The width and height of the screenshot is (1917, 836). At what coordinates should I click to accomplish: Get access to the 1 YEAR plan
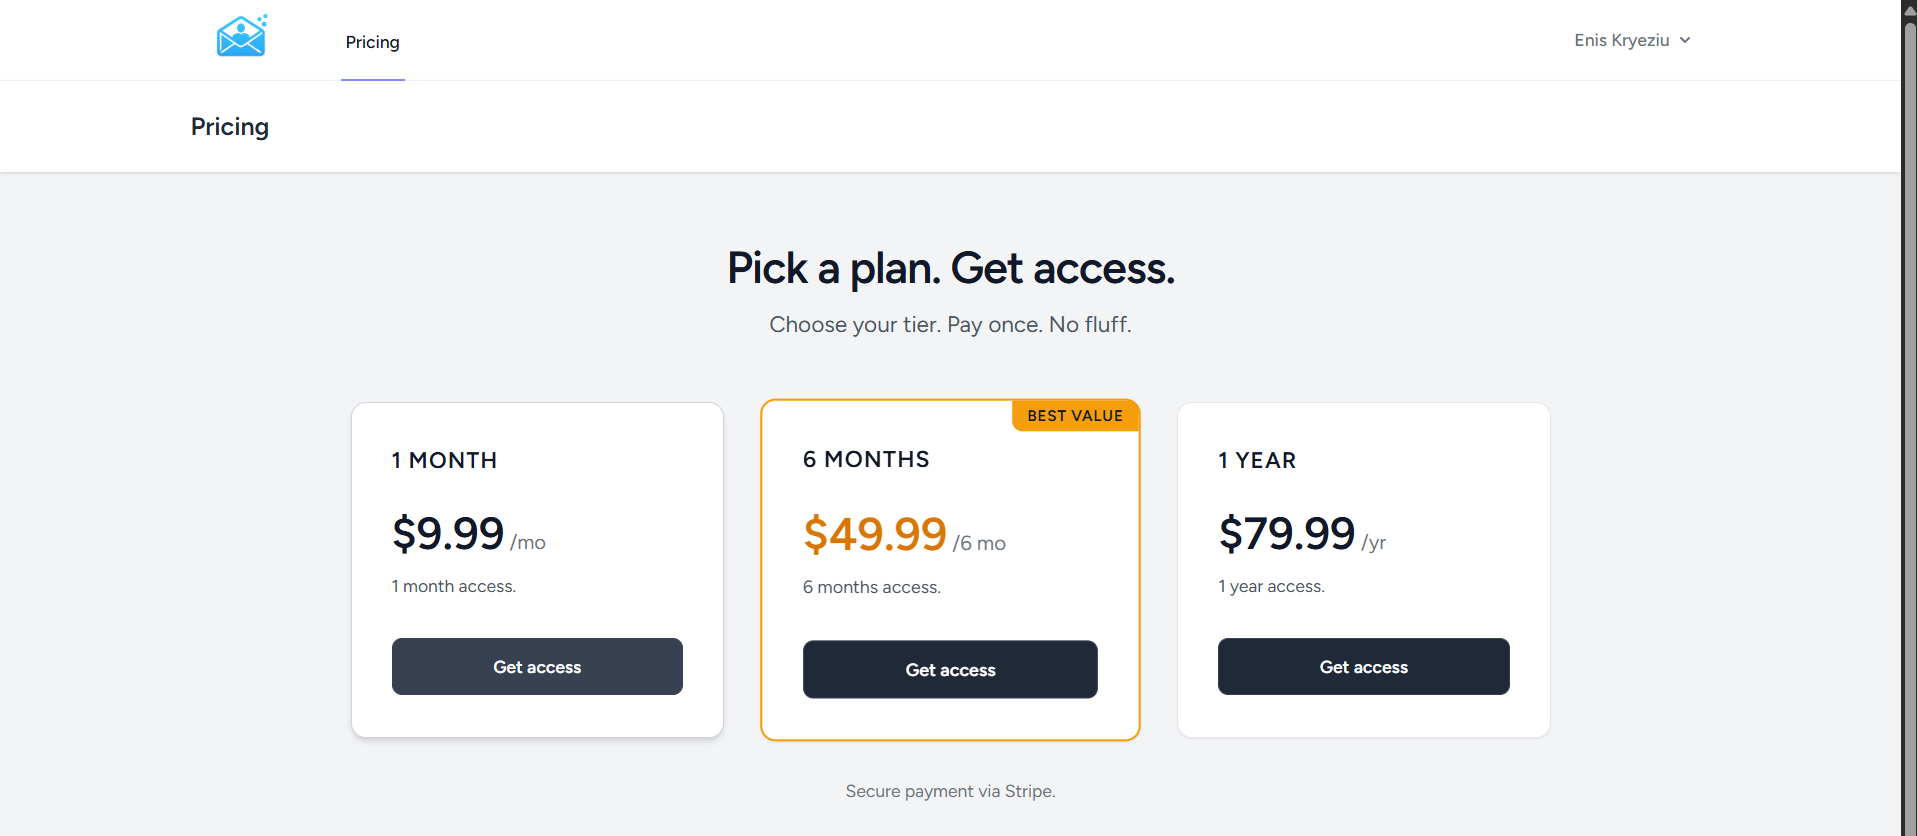1363,666
